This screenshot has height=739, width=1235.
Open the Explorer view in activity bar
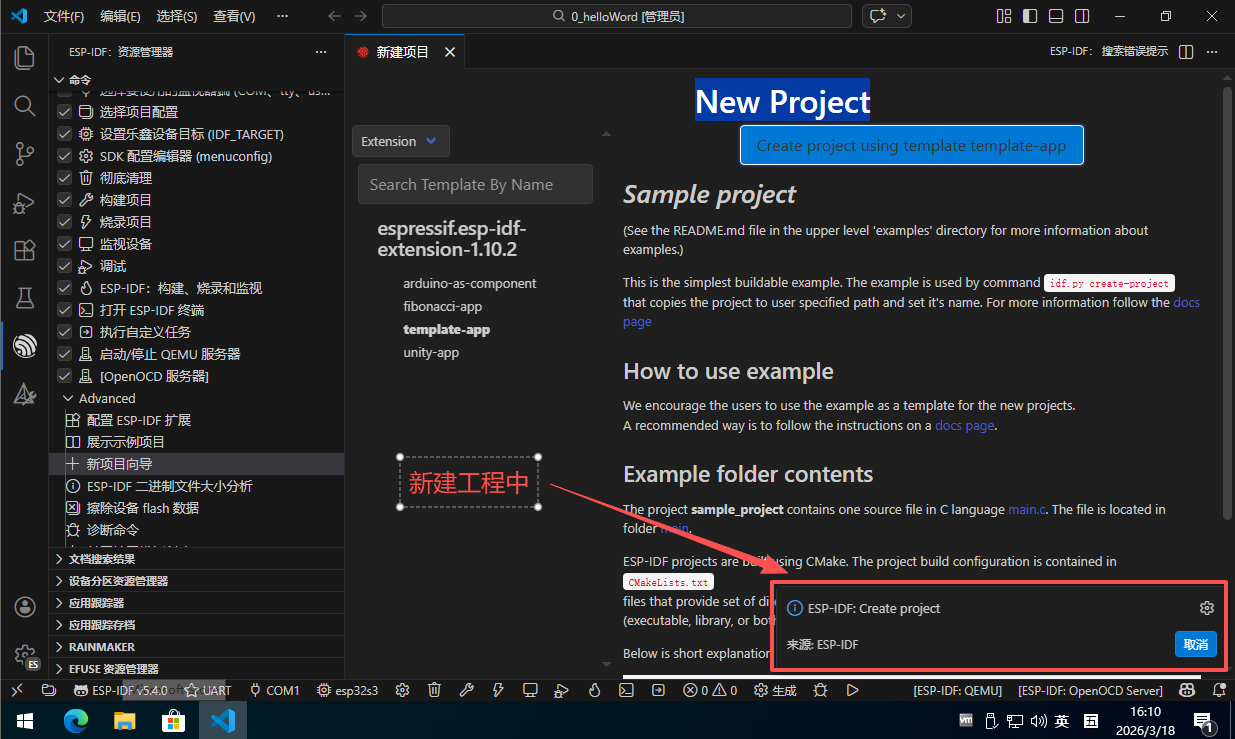[x=24, y=58]
